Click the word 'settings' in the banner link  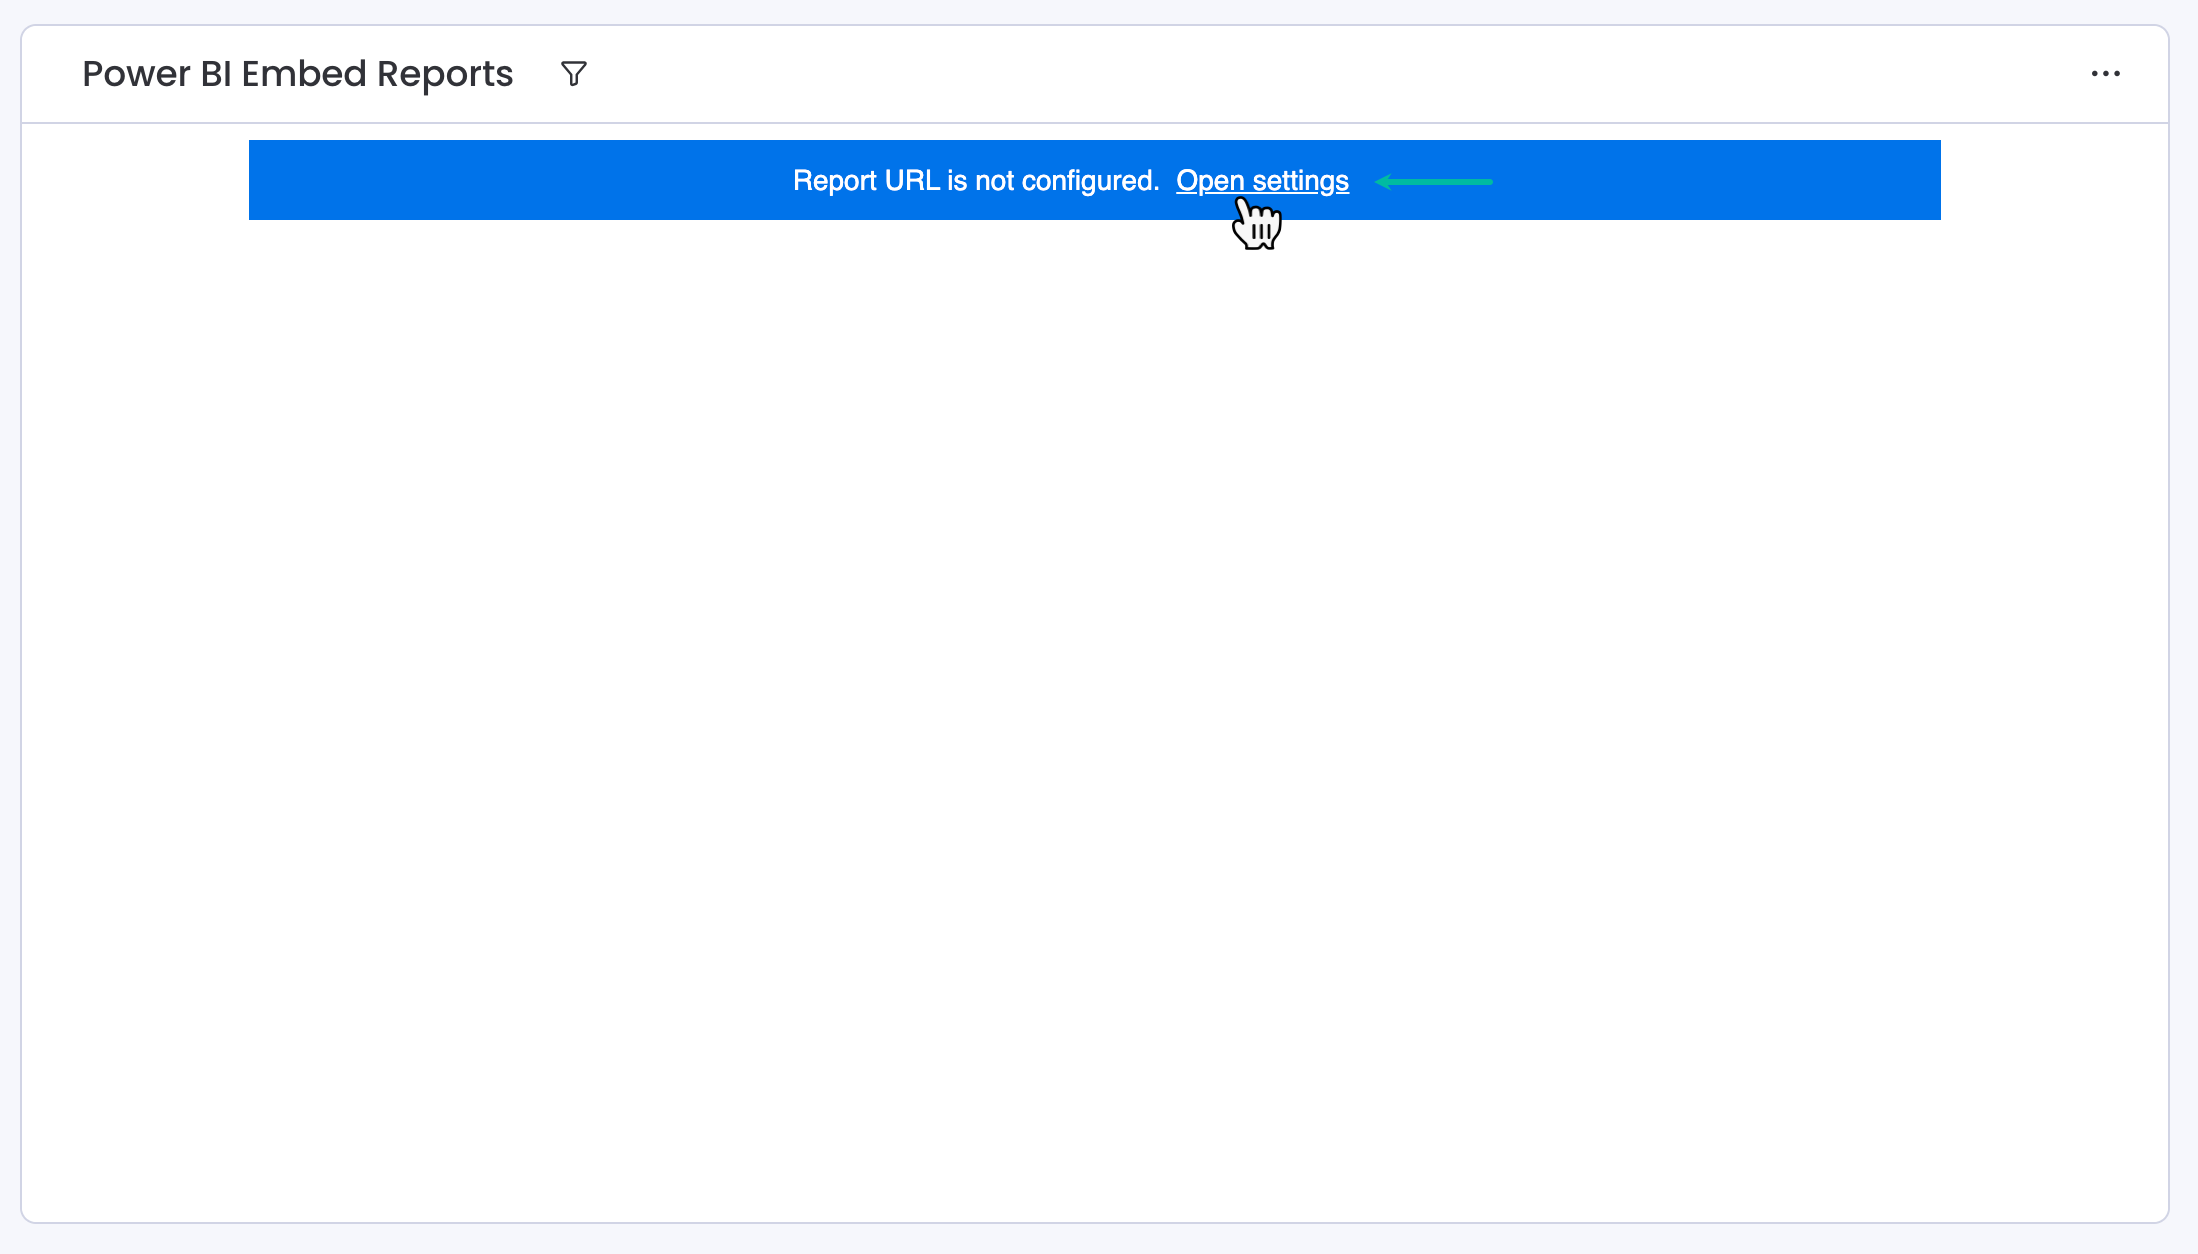1300,181
